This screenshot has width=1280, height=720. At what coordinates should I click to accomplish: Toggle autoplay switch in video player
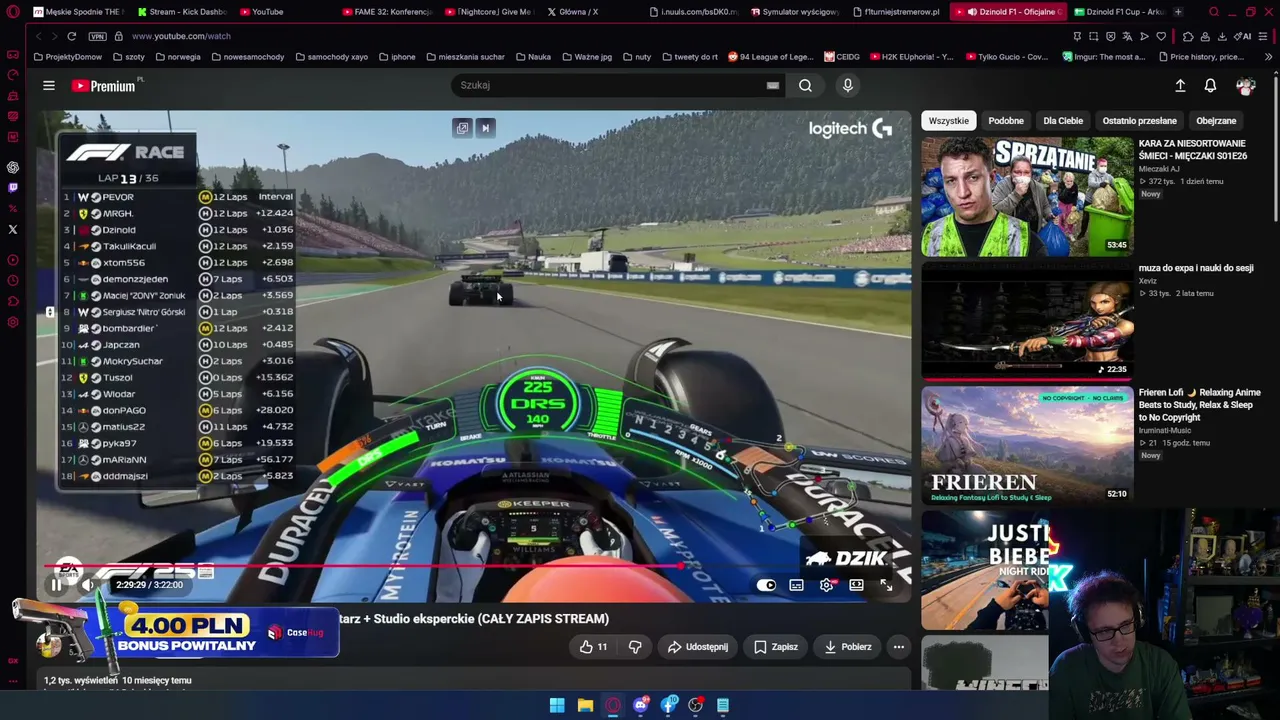point(766,585)
